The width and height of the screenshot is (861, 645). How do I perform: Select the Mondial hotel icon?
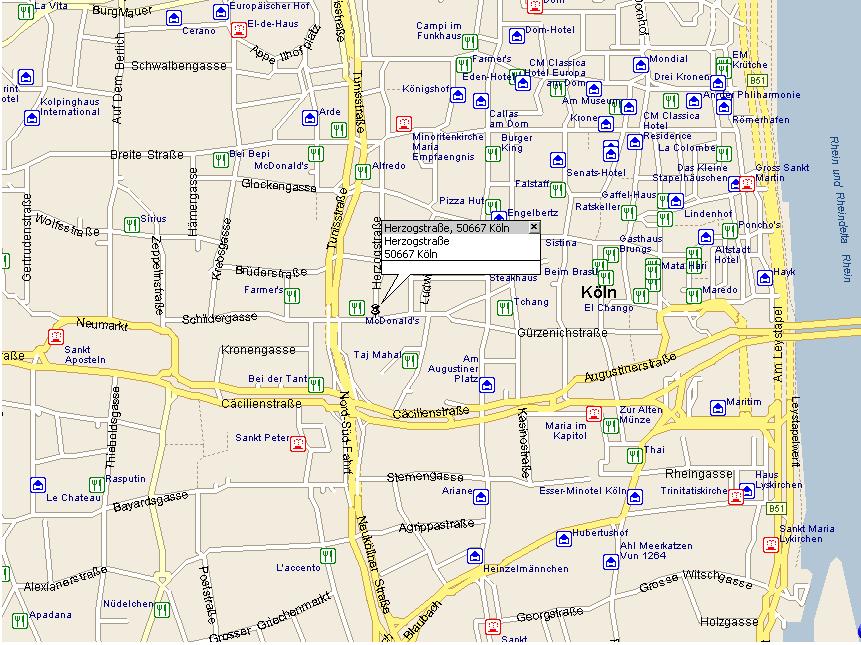[641, 65]
